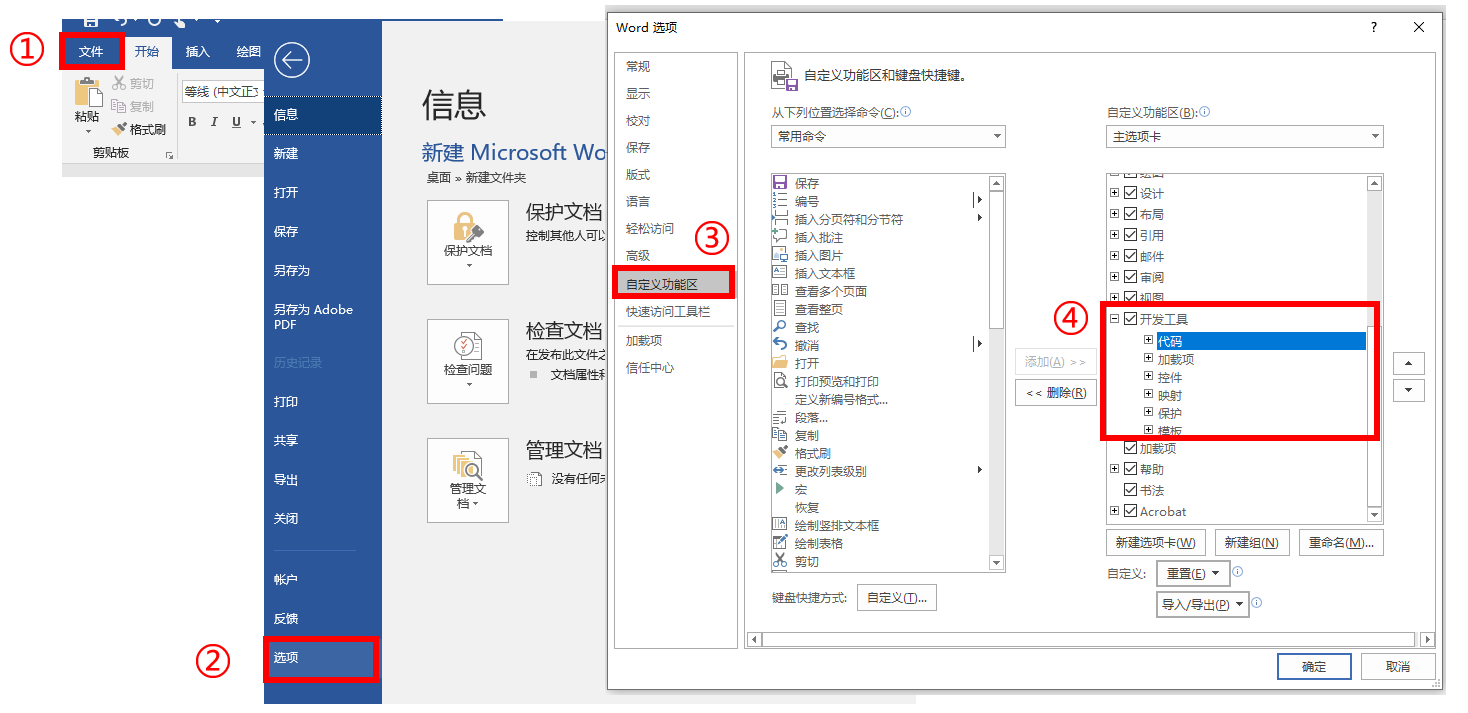Switch to the 插入 ribbon tab
The image size is (1468, 713).
pos(198,51)
